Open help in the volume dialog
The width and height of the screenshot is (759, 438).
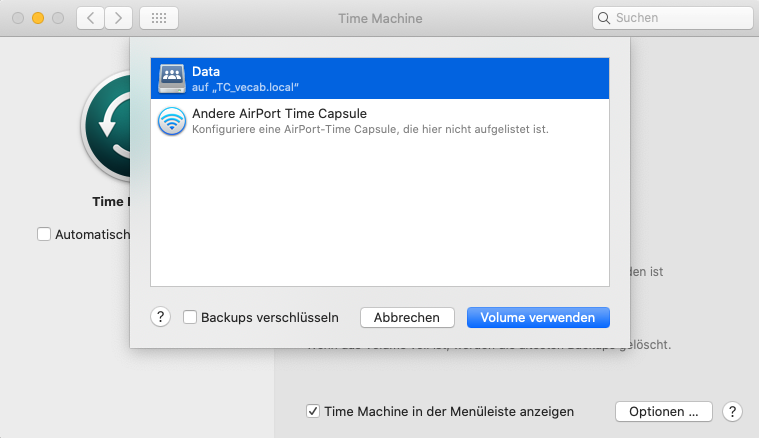(161, 317)
